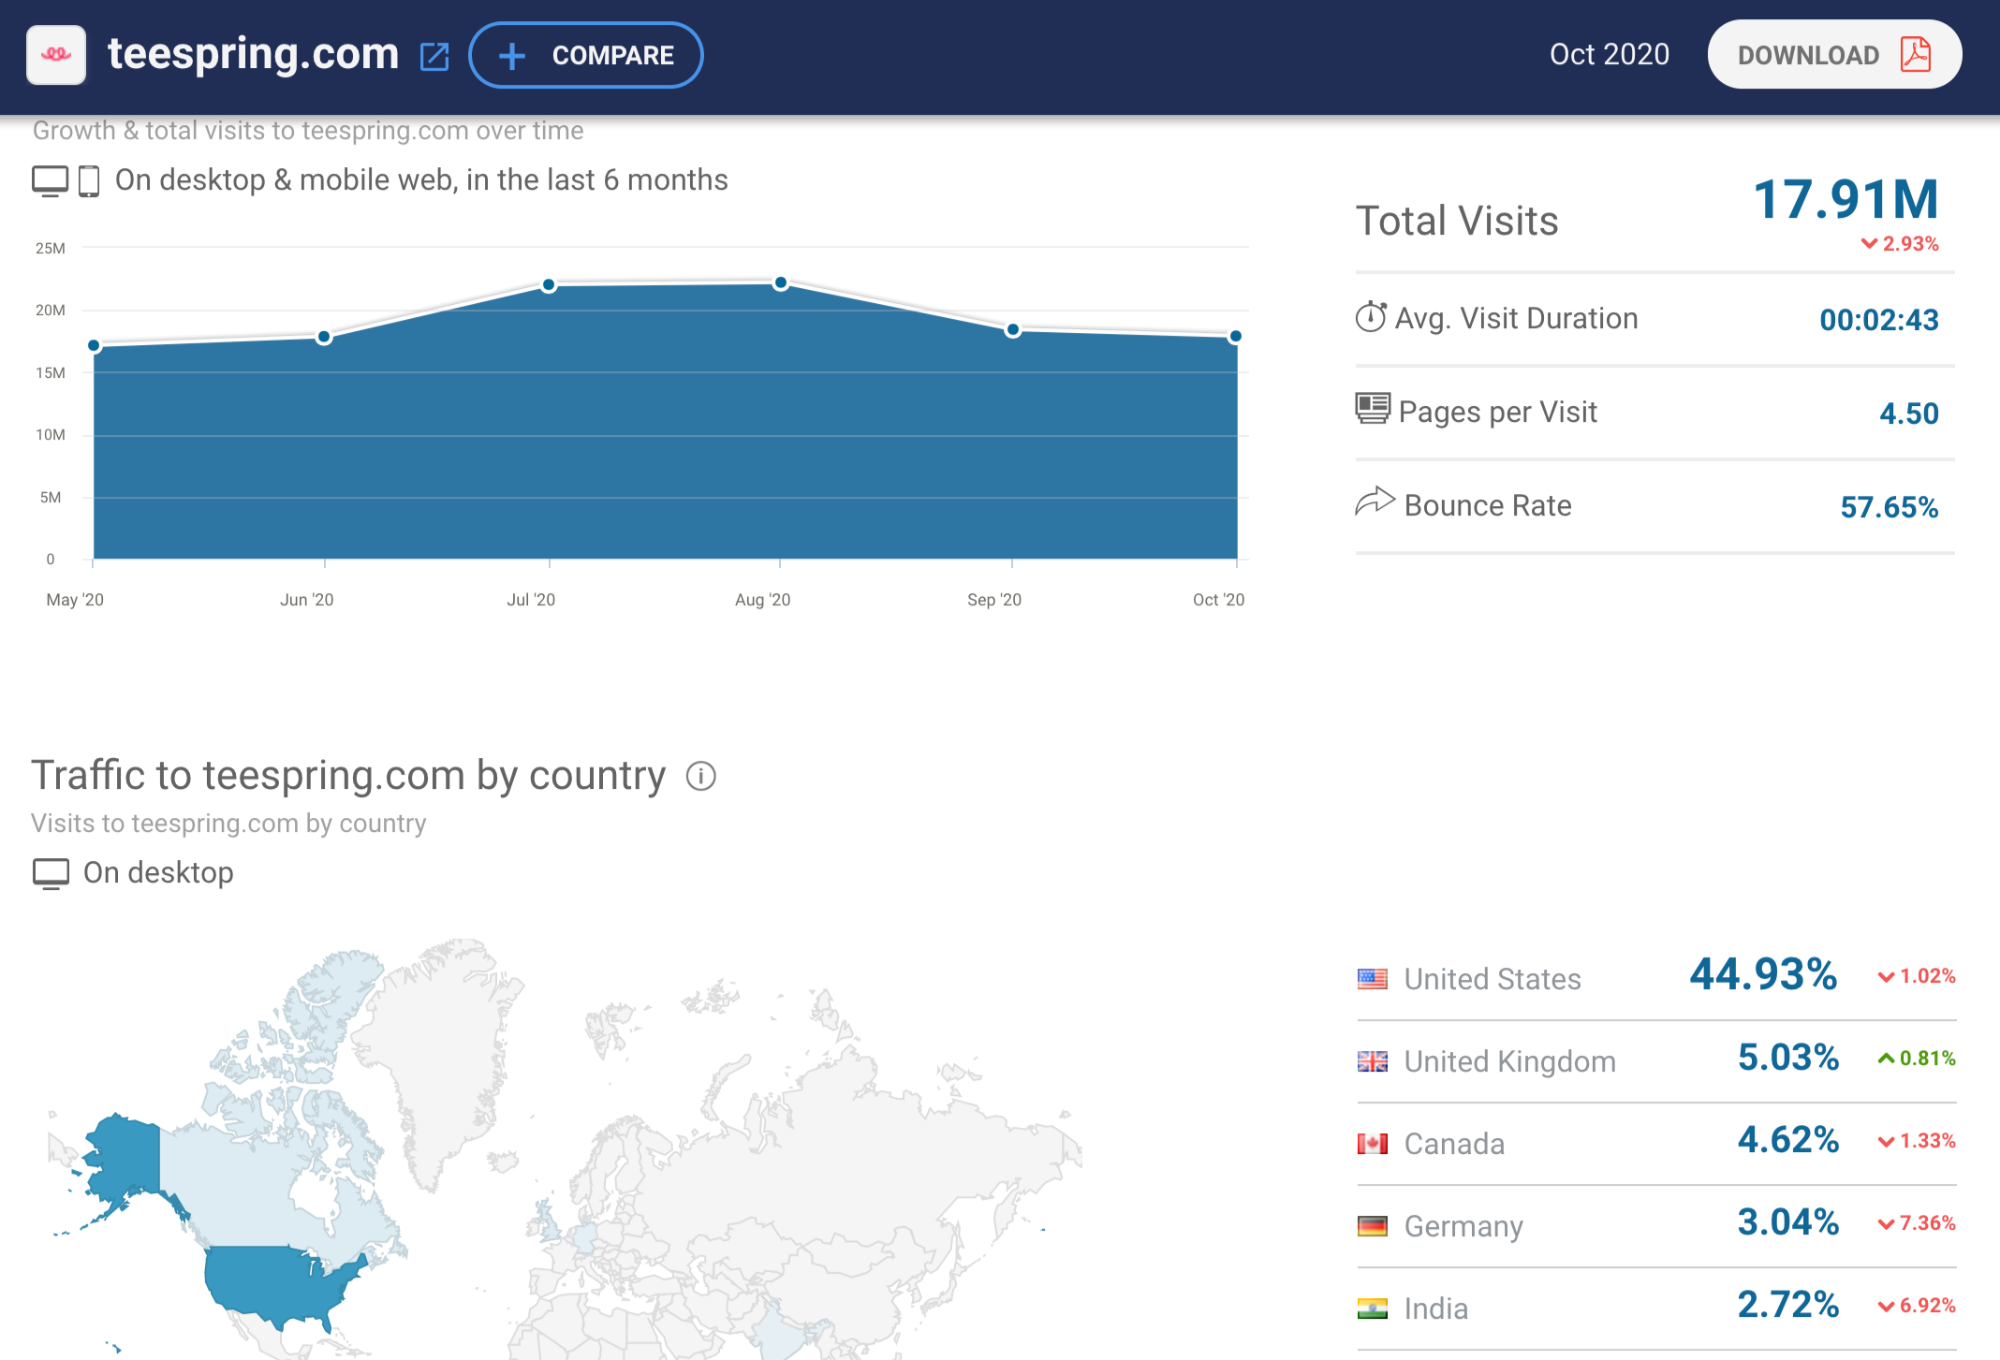Click the 00:02:43 duration value
The image size is (2000, 1360).
tap(1879, 320)
